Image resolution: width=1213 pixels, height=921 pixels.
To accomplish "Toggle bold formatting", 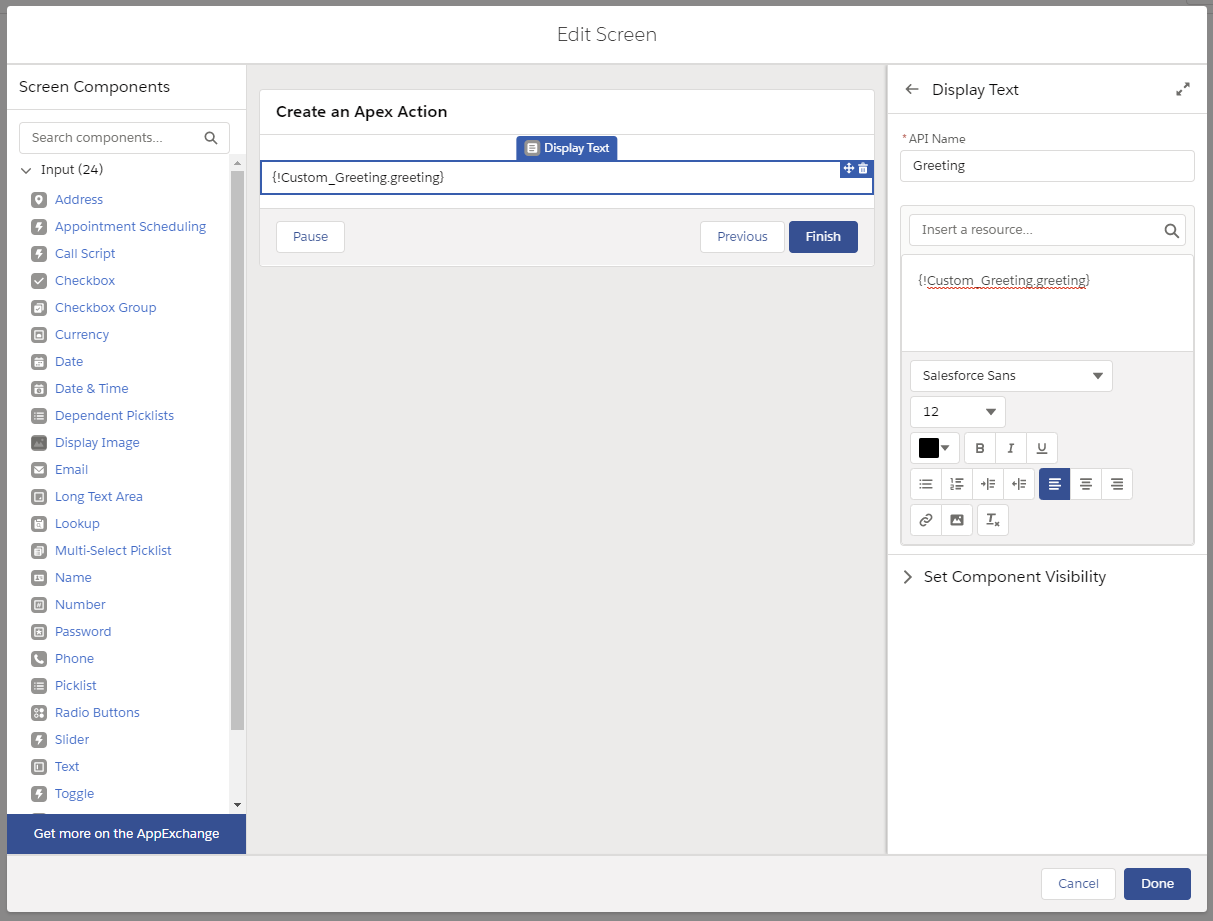I will click(979, 447).
